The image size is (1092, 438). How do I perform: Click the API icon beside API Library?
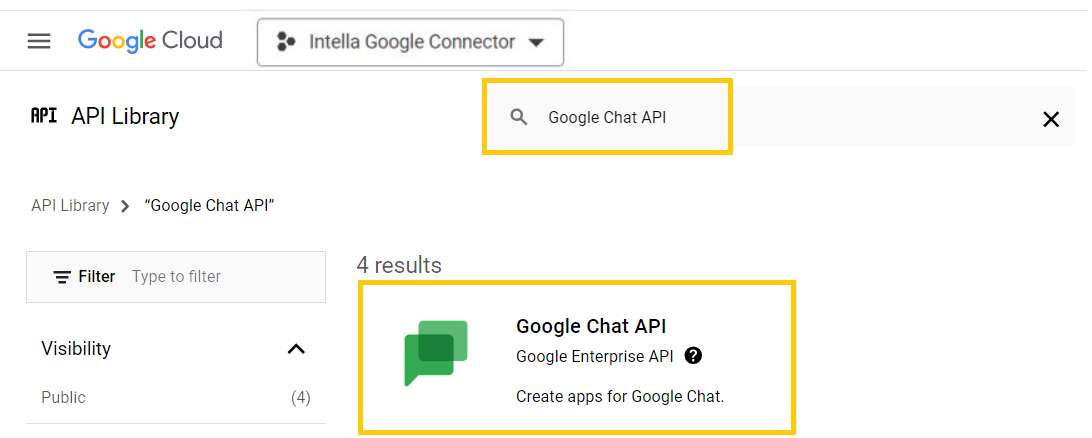click(44, 116)
